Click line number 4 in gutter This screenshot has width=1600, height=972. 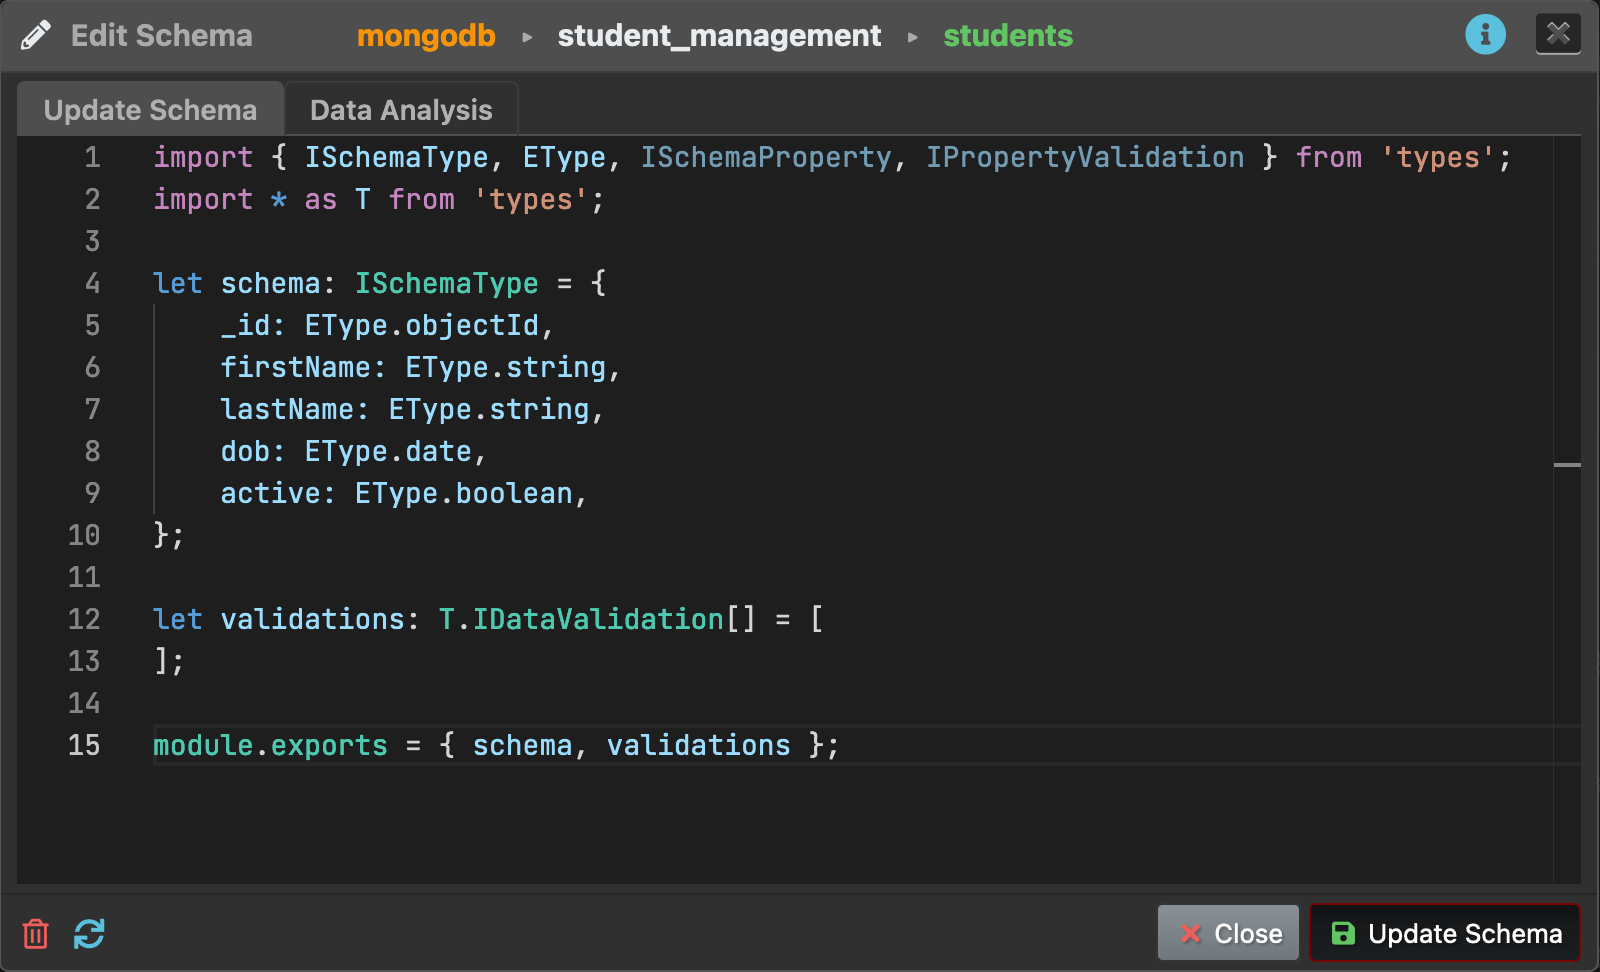coord(92,283)
